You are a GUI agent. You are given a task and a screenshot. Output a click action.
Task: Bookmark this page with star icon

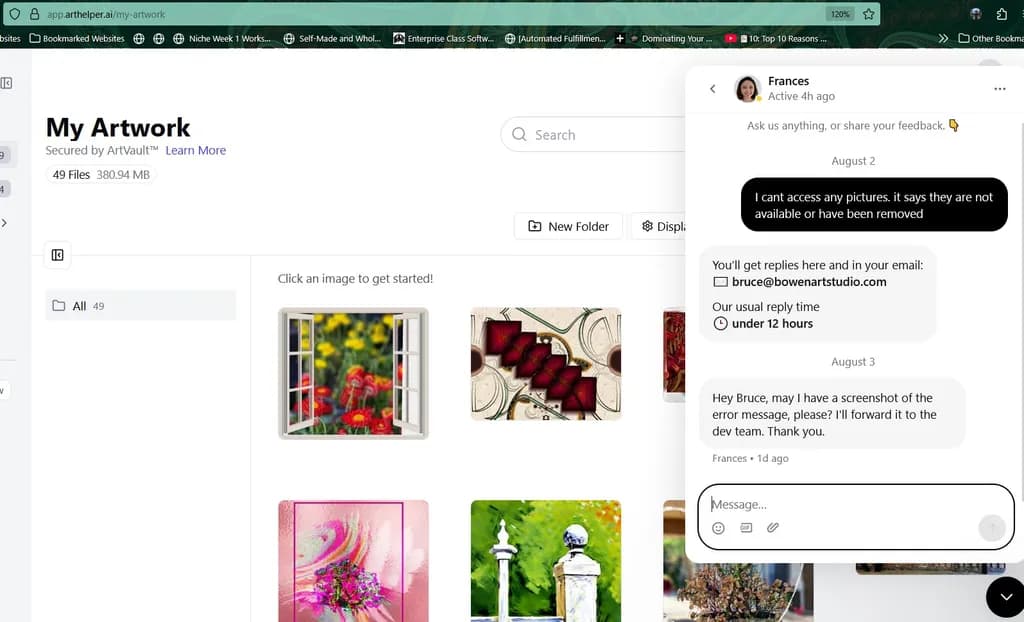(868, 14)
